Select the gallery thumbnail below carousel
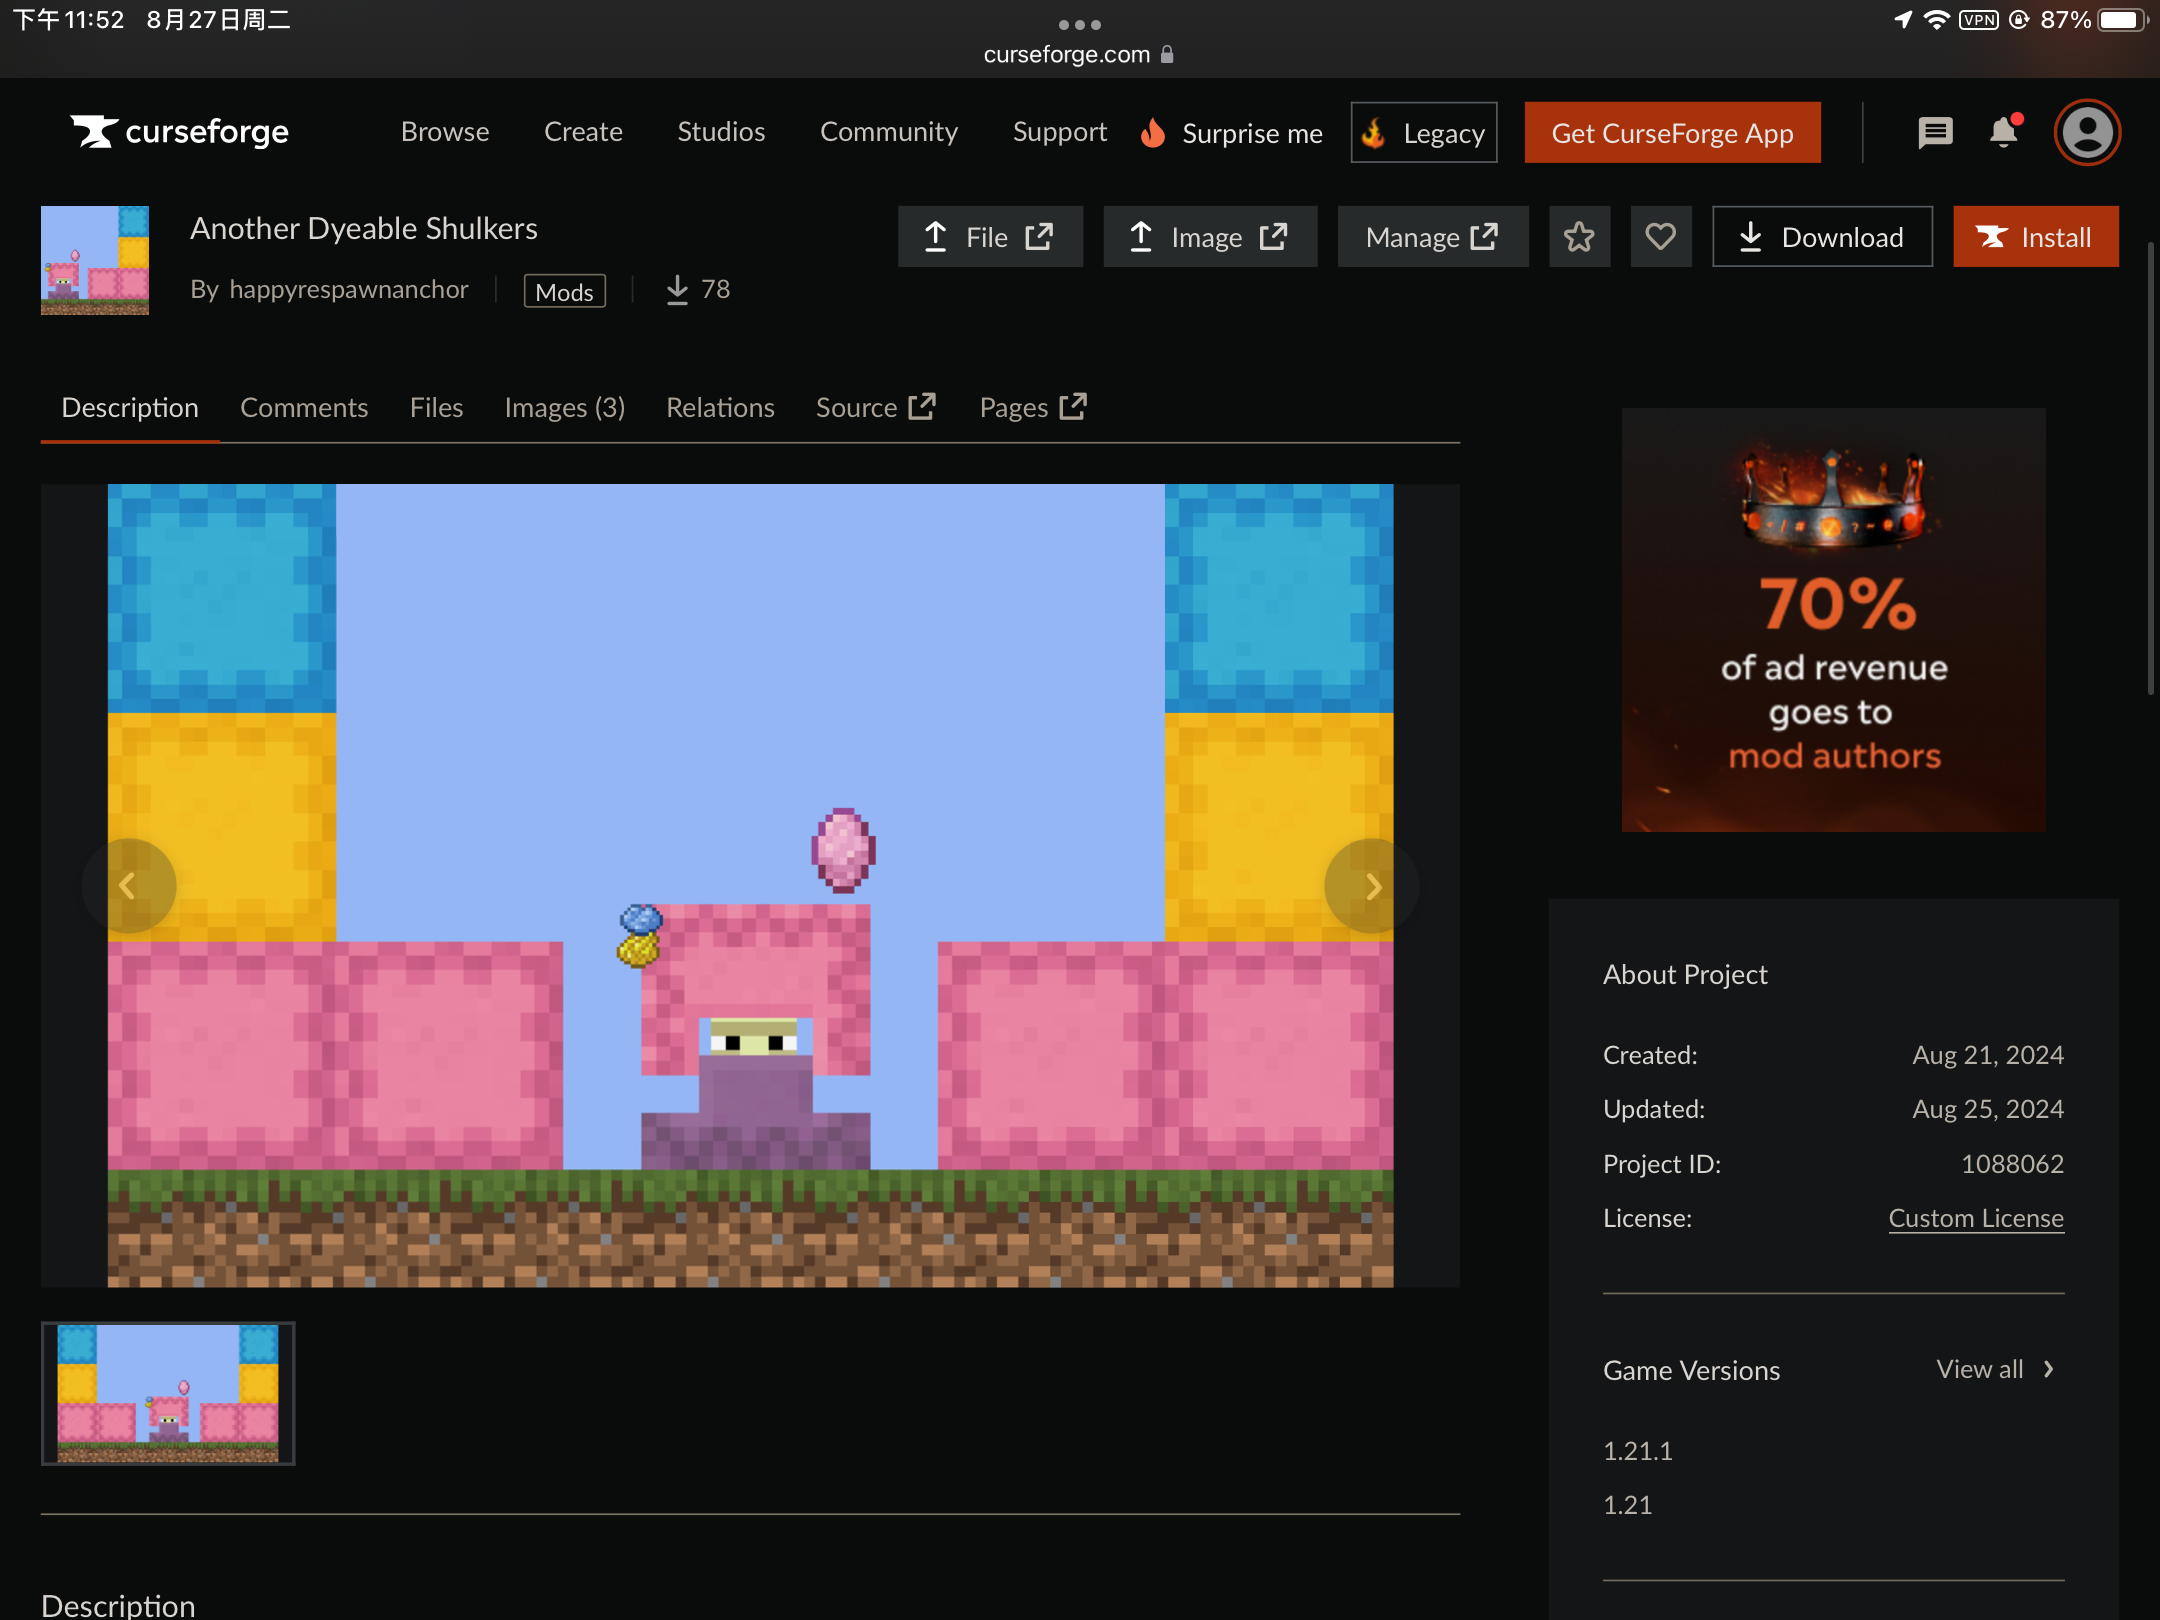 (168, 1393)
